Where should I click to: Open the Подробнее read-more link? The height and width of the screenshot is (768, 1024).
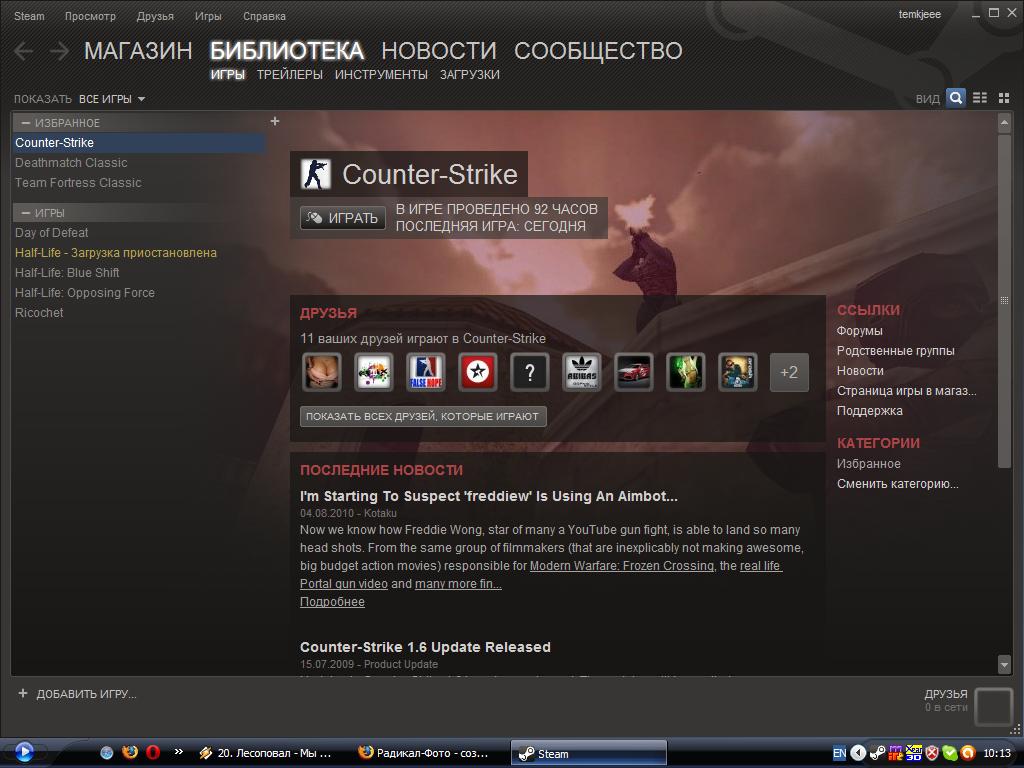pos(332,601)
